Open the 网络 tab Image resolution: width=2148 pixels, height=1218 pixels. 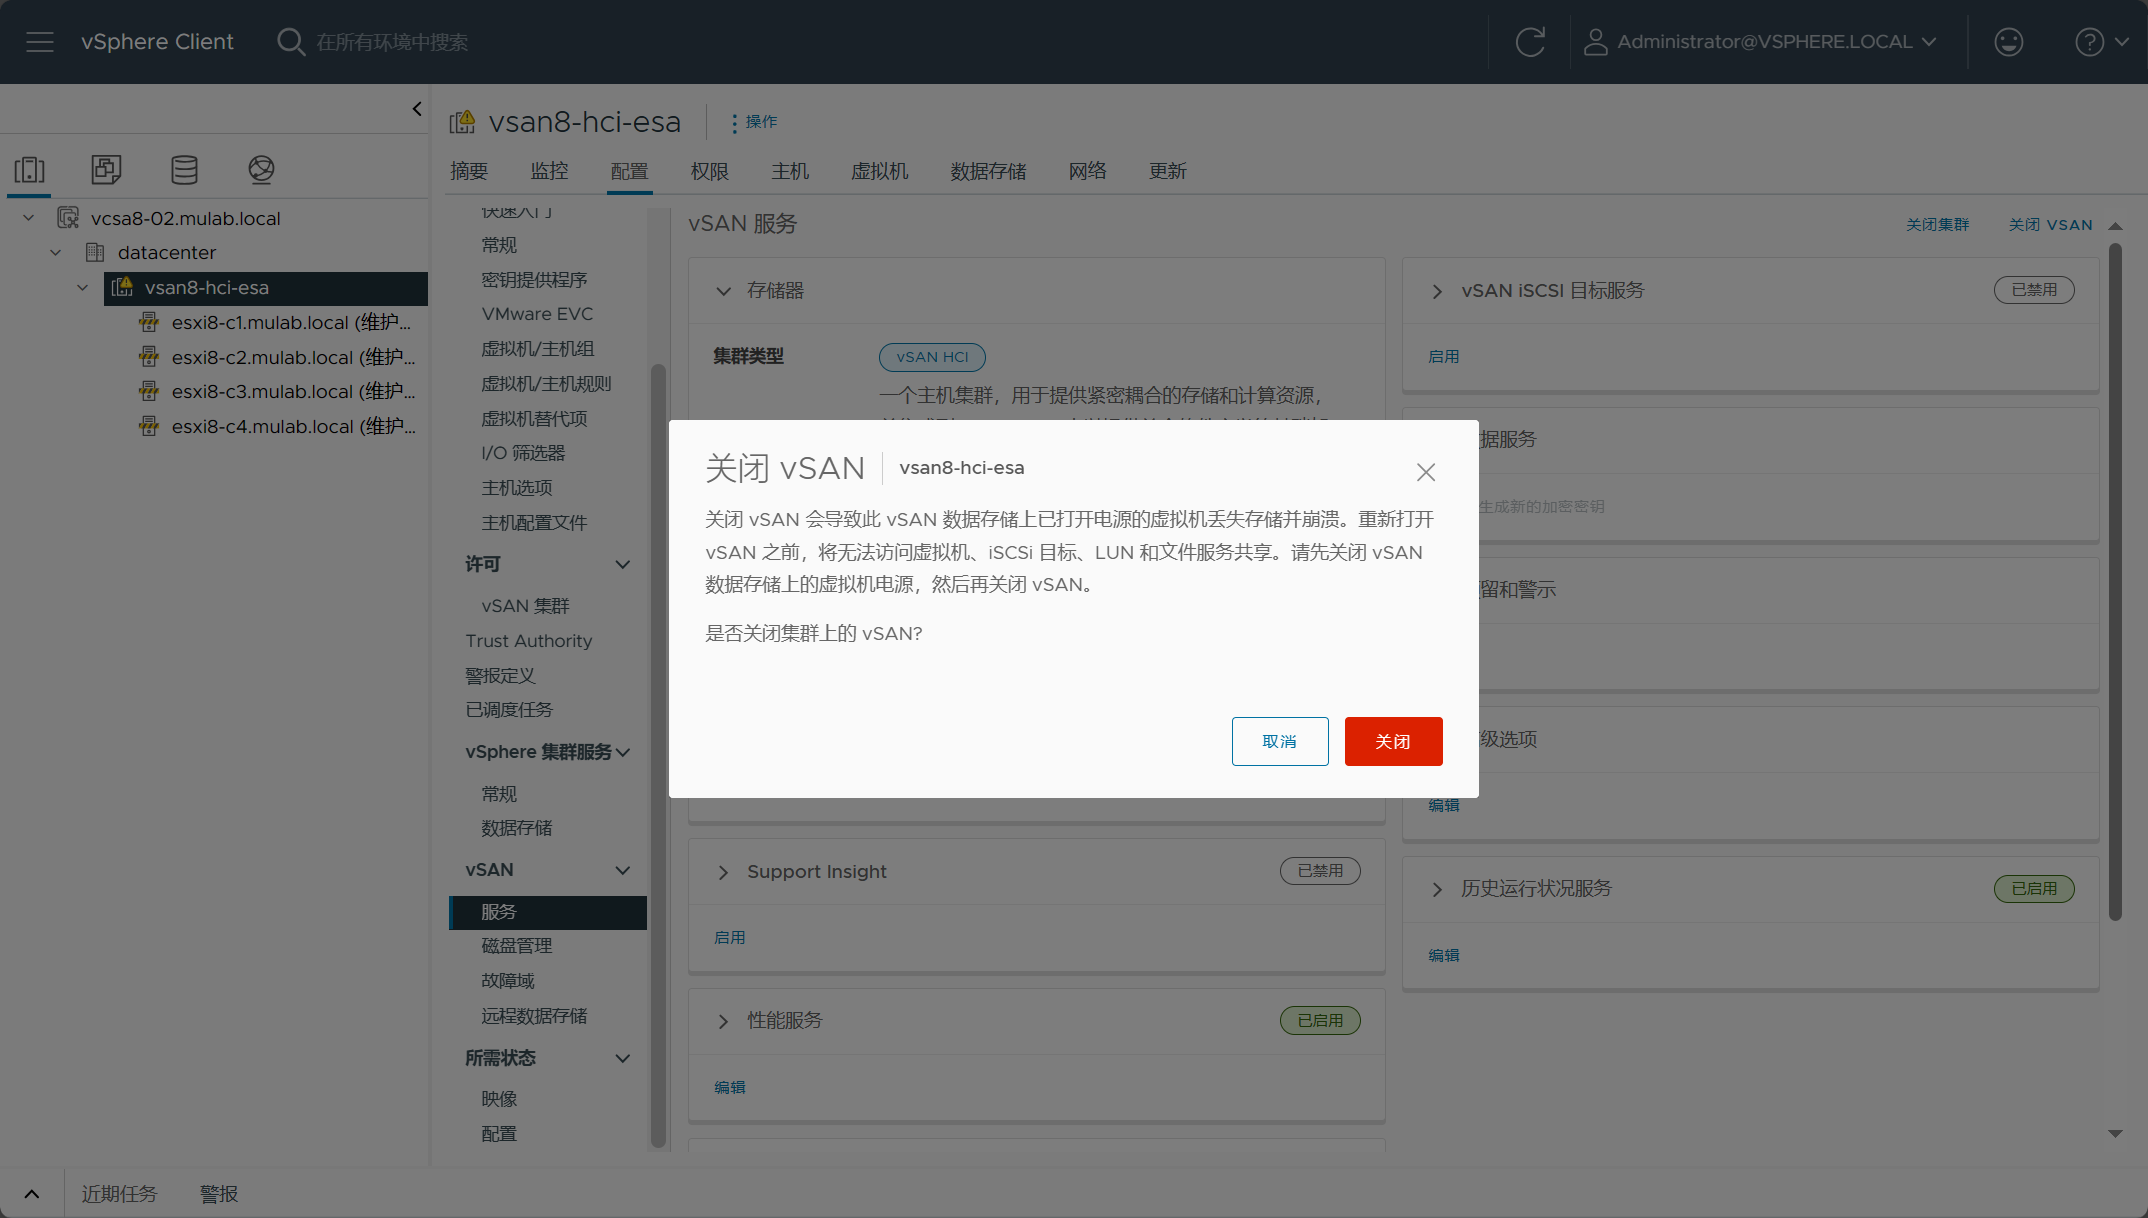1088,171
